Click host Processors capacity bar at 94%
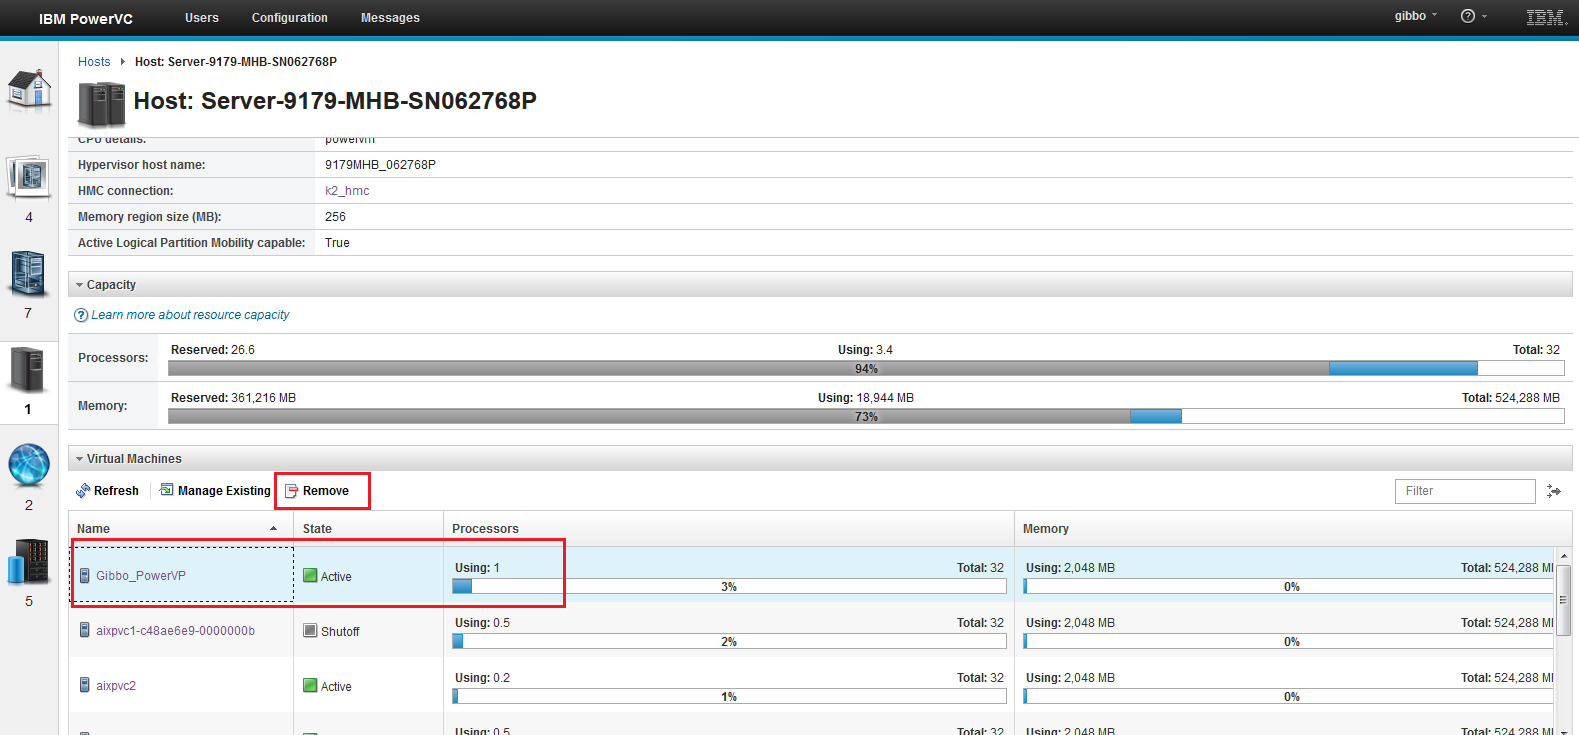Image resolution: width=1579 pixels, height=735 pixels. (x=866, y=368)
